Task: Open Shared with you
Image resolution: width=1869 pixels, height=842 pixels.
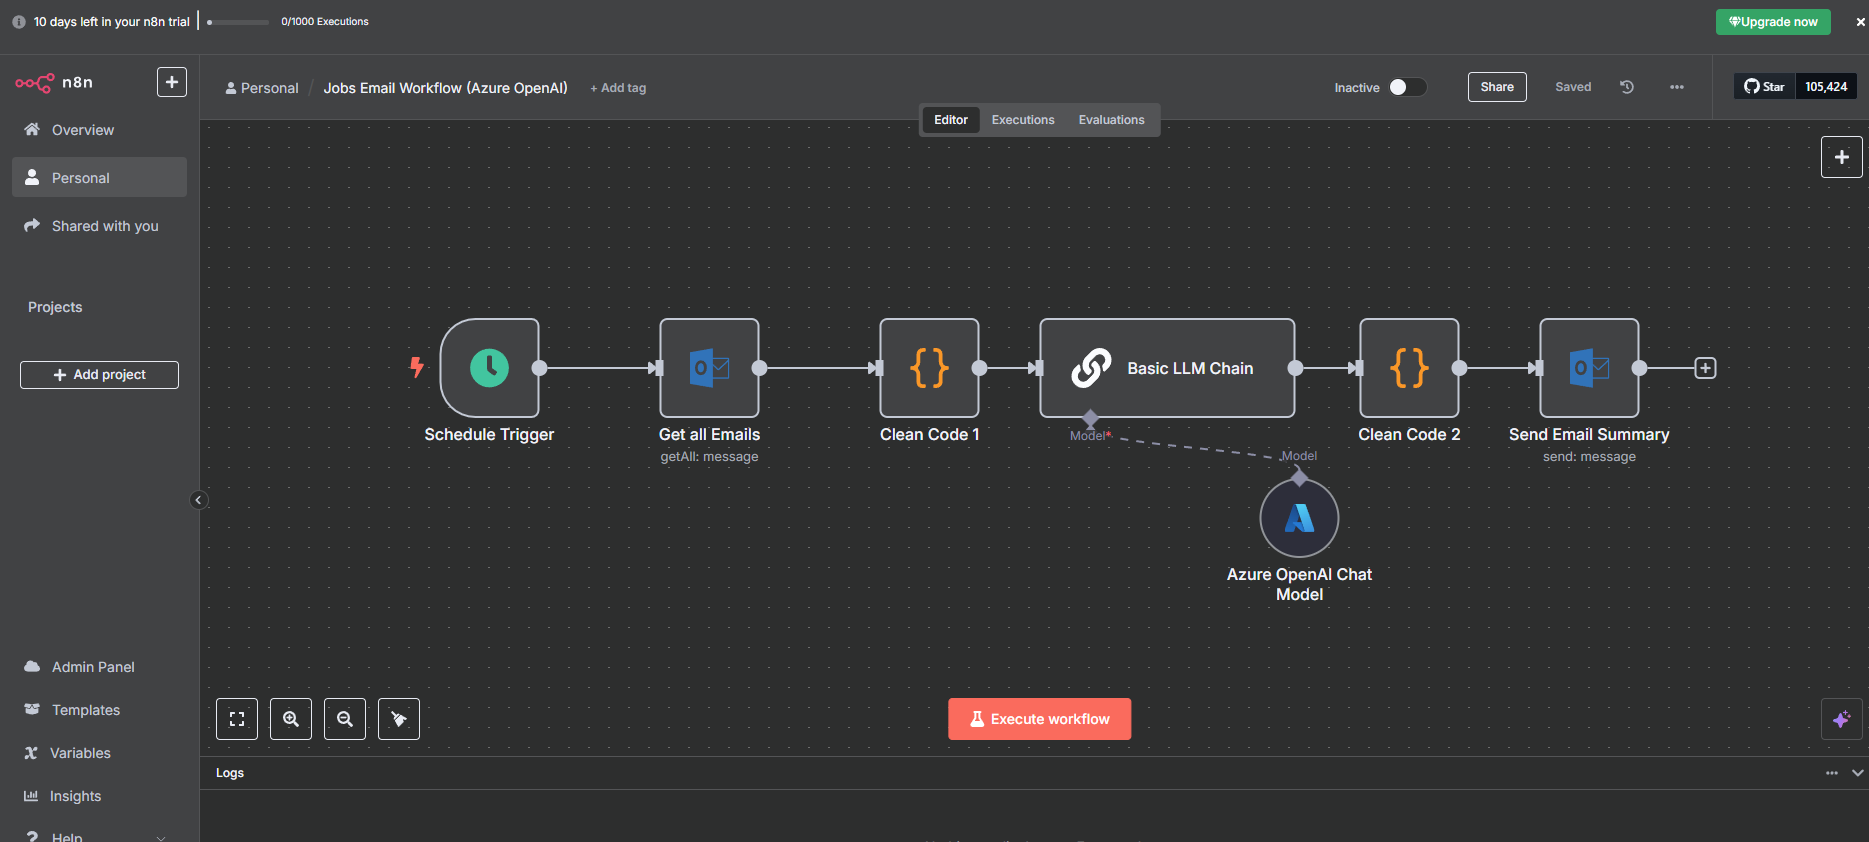Action: pos(99,226)
